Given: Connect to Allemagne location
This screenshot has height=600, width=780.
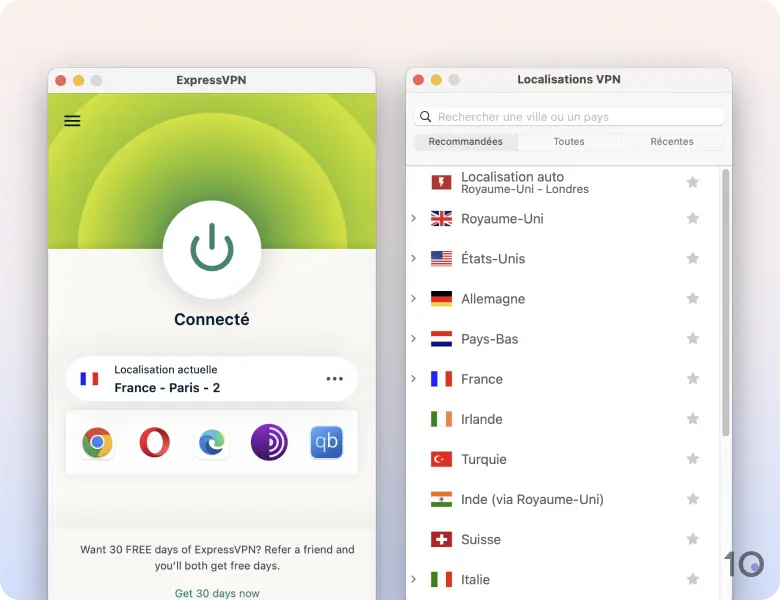Looking at the screenshot, I should coord(493,299).
